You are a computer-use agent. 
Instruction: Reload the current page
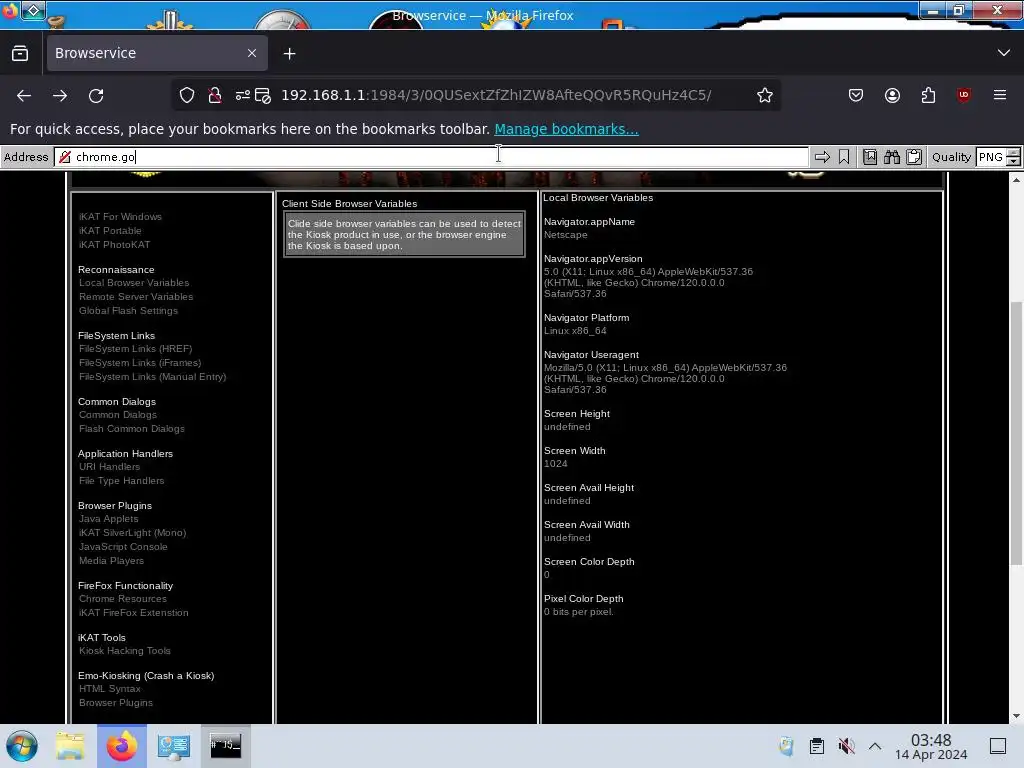[96, 95]
